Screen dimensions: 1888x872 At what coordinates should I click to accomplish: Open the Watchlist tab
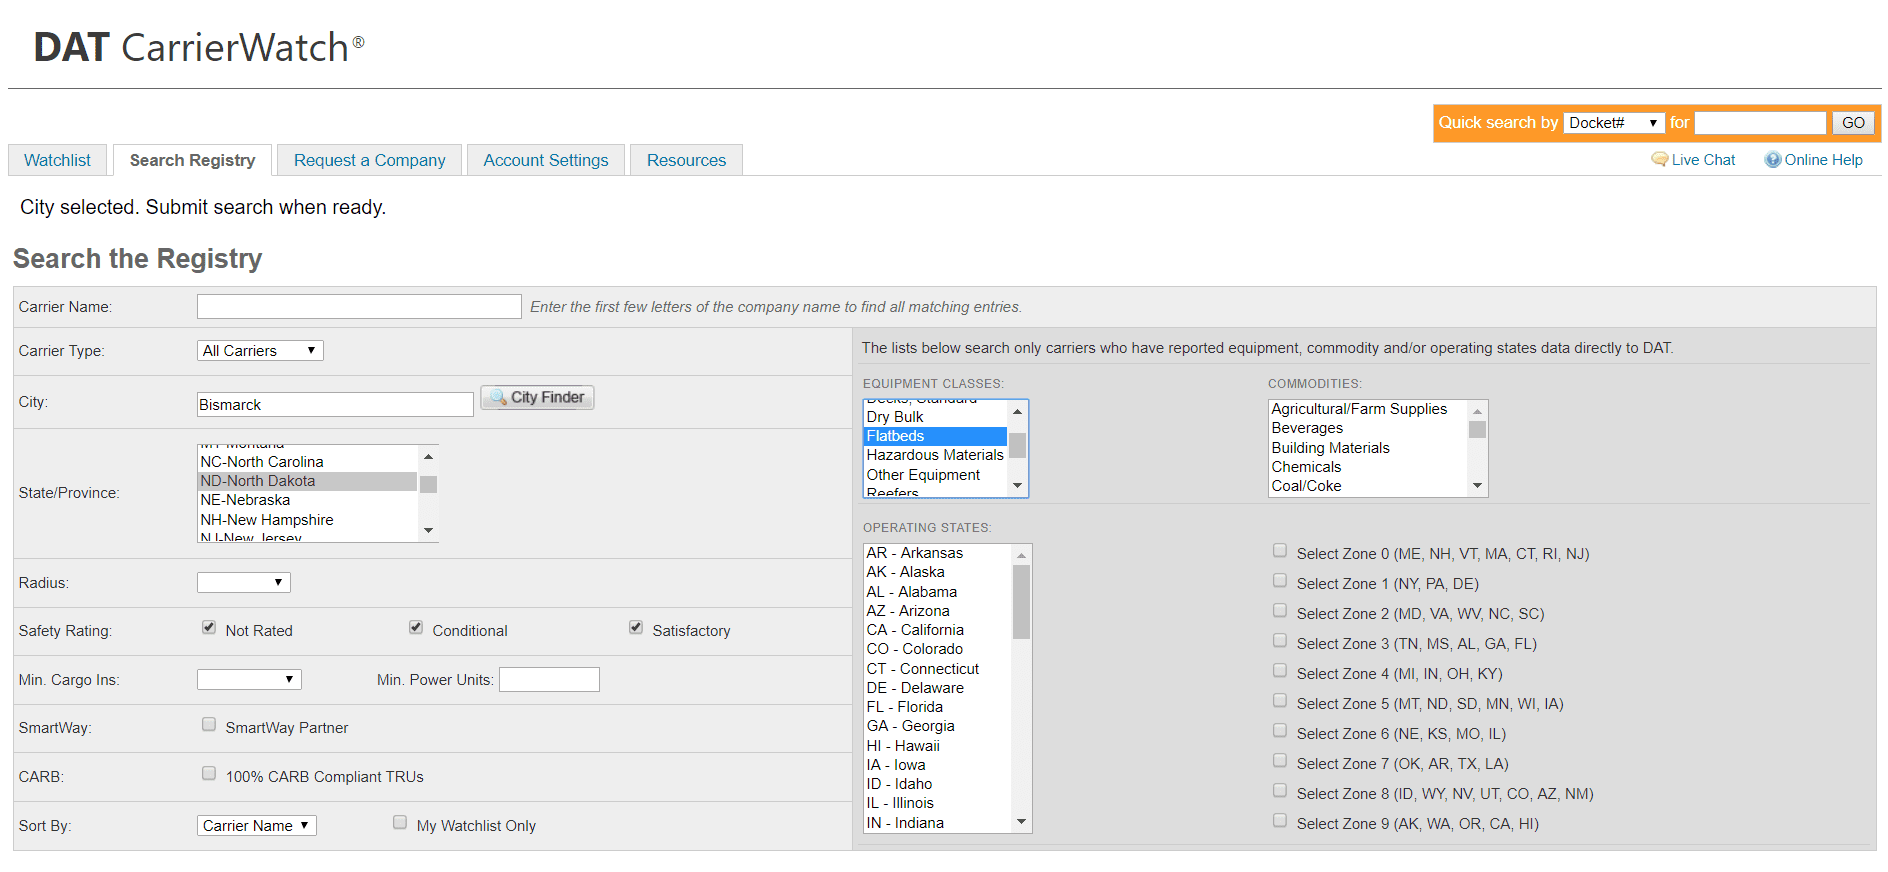57,160
